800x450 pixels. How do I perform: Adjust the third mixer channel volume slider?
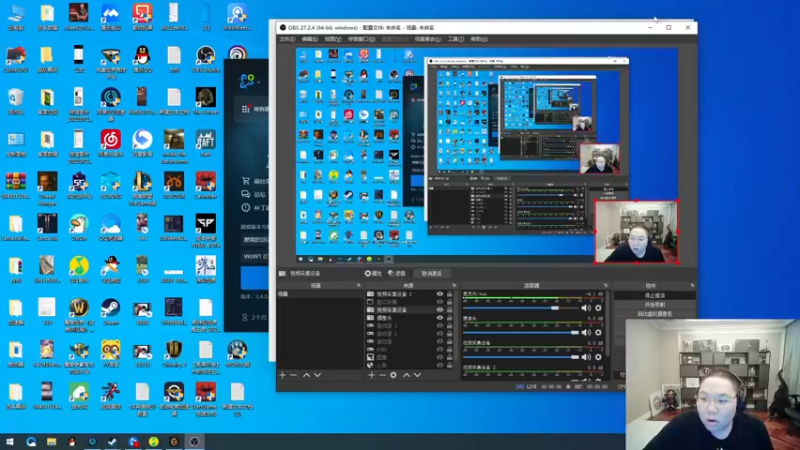point(575,357)
